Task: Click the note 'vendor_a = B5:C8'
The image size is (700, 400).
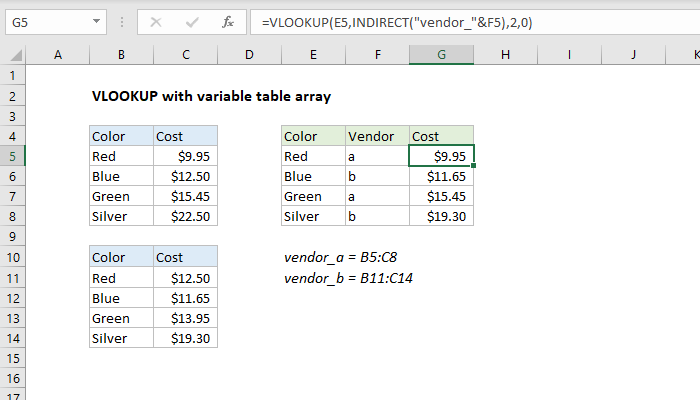Action: click(x=341, y=257)
